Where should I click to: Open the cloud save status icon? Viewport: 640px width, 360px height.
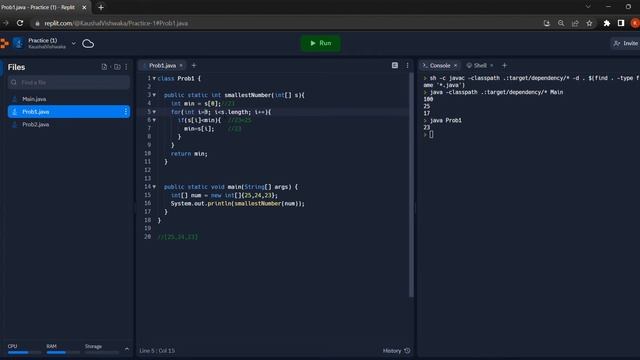[88, 43]
